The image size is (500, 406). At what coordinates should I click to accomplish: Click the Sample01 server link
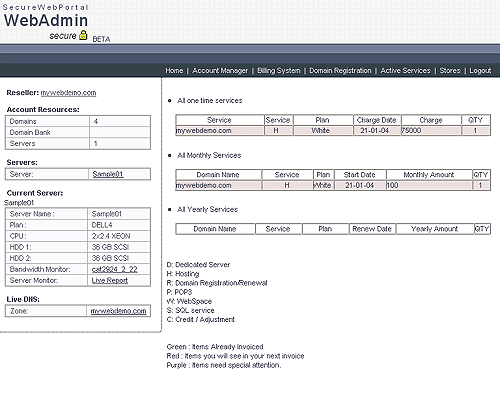click(x=108, y=174)
